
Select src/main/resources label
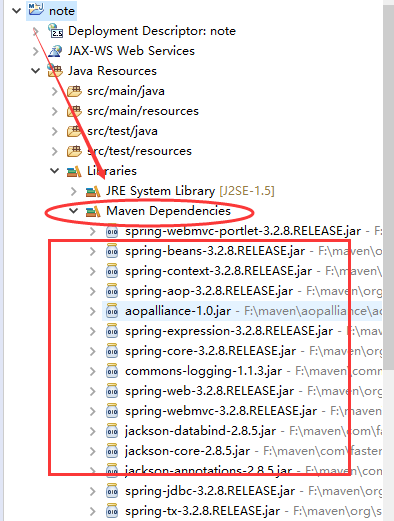[143, 111]
